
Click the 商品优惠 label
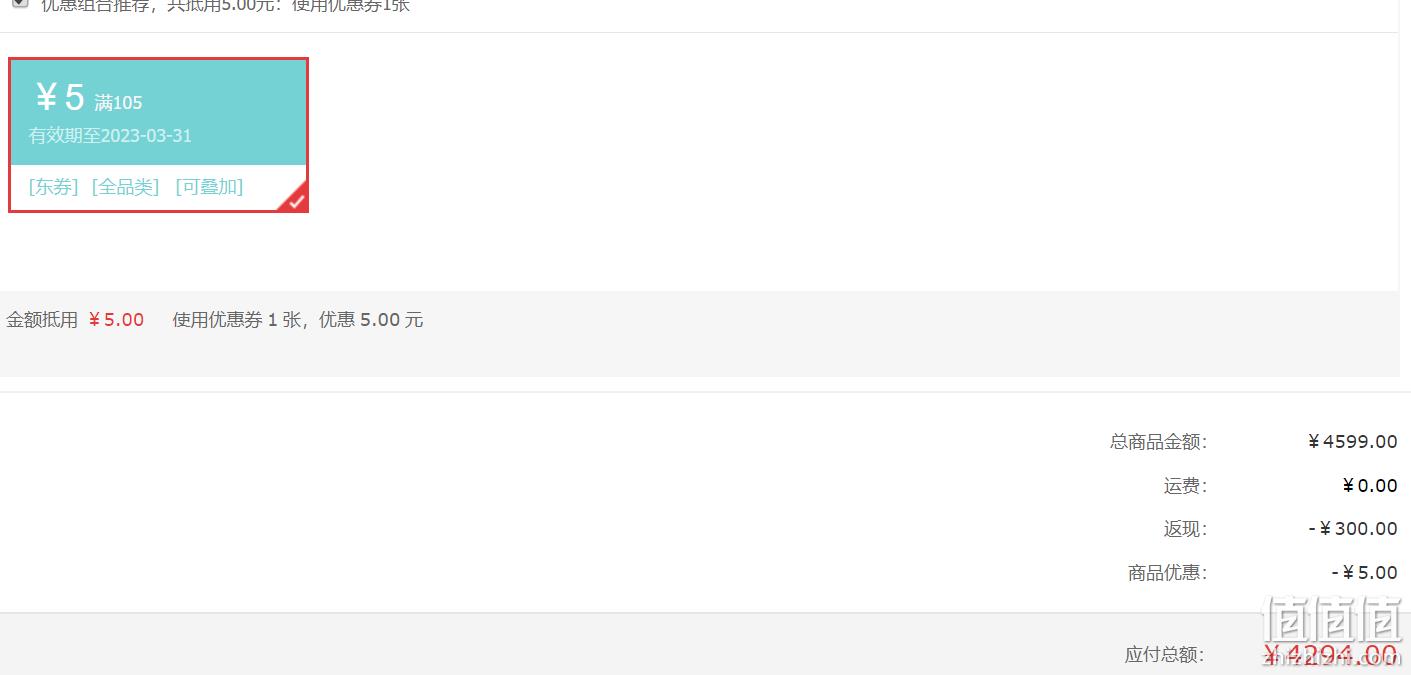1168,573
